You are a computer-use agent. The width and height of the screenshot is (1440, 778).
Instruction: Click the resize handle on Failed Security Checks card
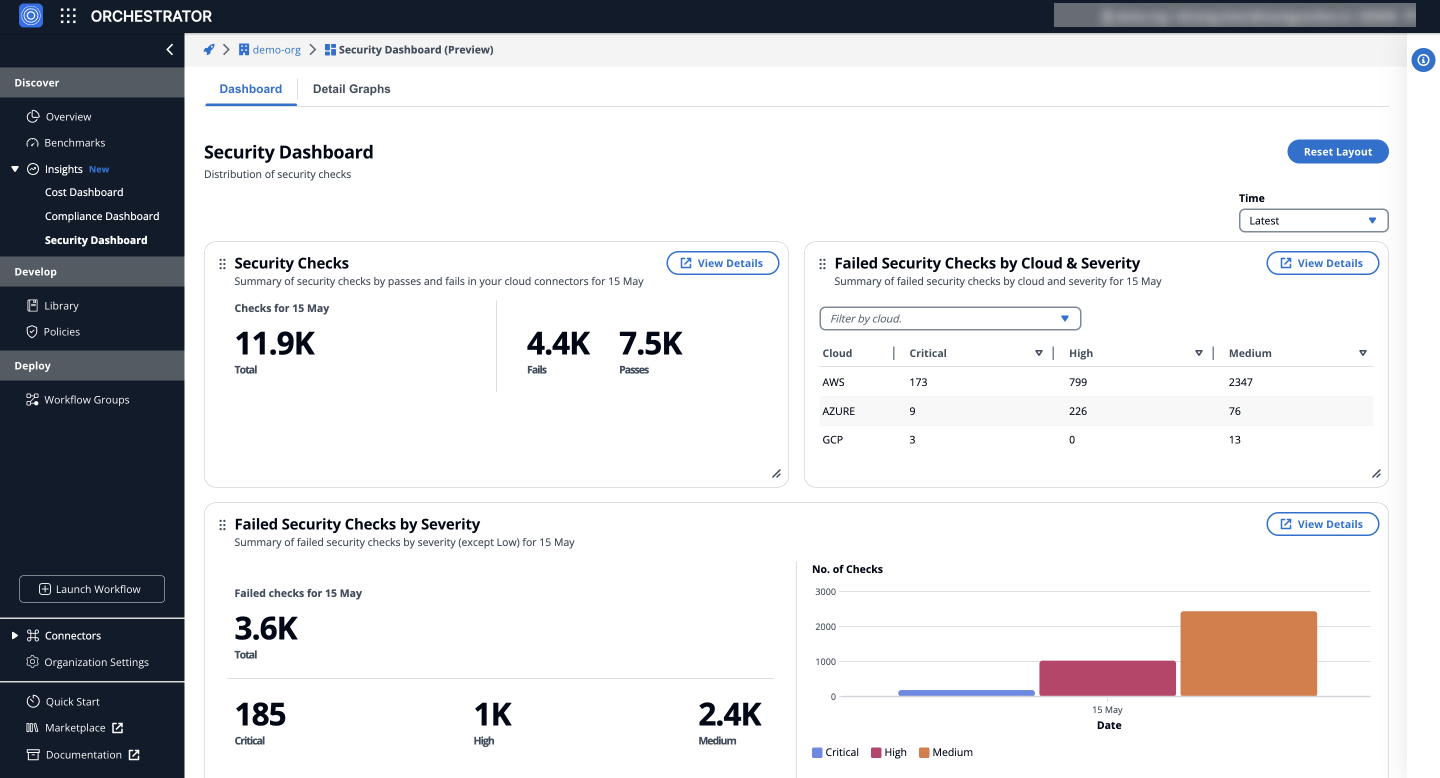(1376, 473)
